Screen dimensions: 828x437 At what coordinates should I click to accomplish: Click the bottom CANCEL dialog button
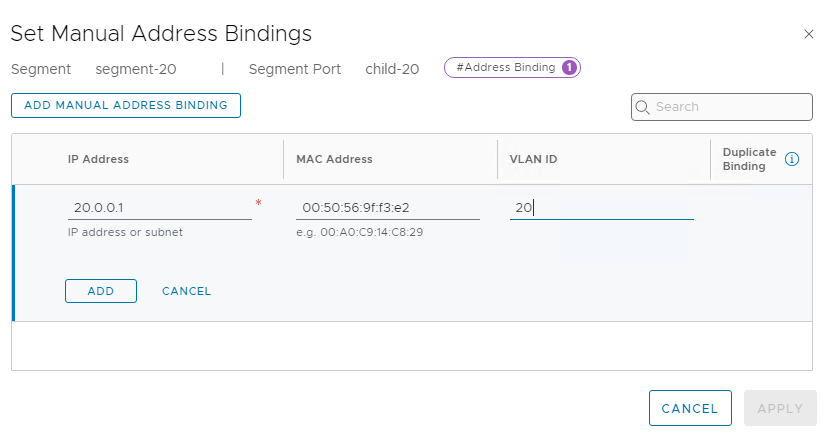click(x=690, y=408)
